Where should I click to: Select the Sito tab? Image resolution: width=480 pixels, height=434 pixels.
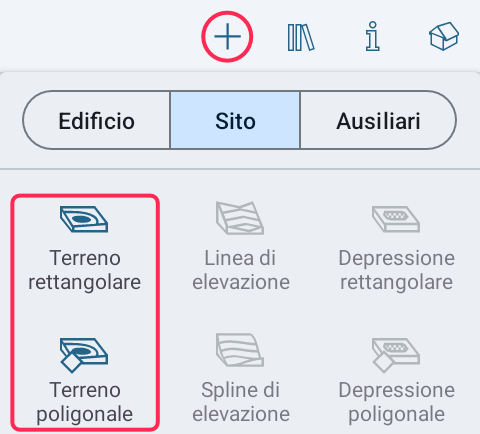[x=235, y=120]
